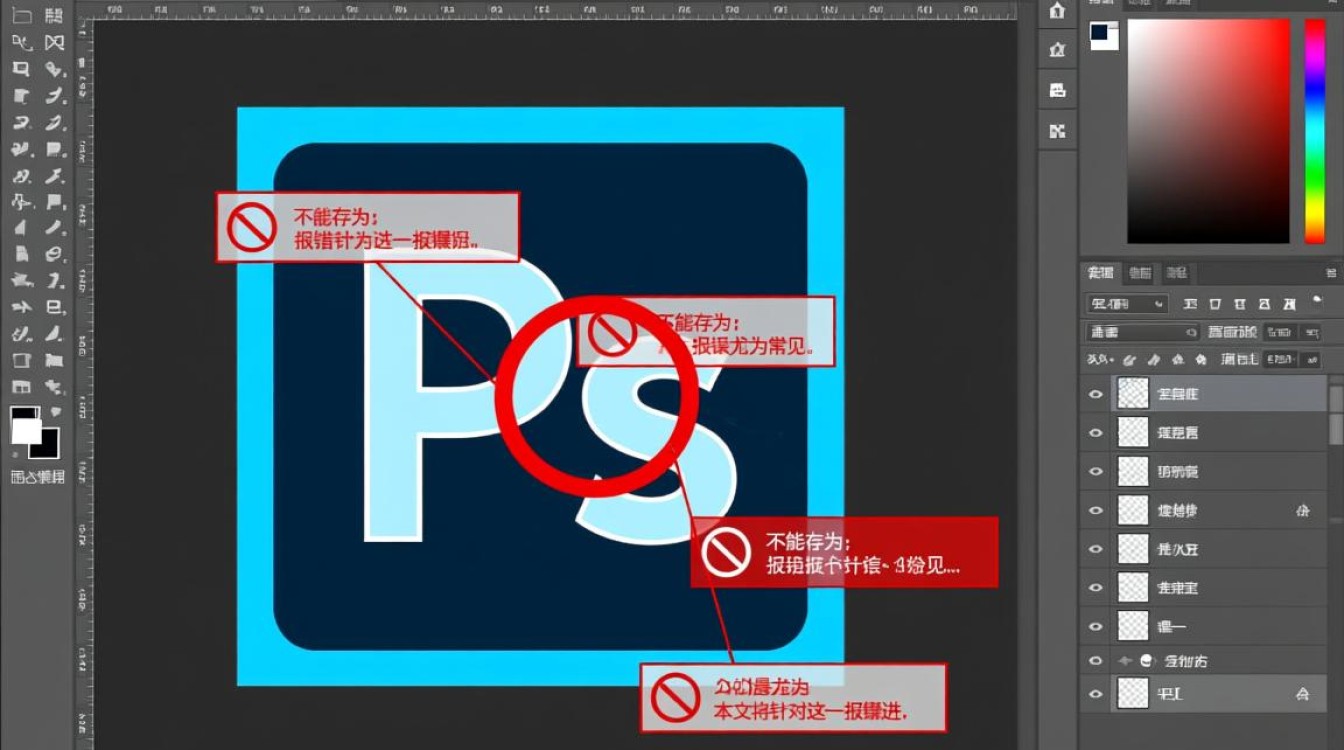Toggle visibility of the second layer from top

[x=1096, y=433]
